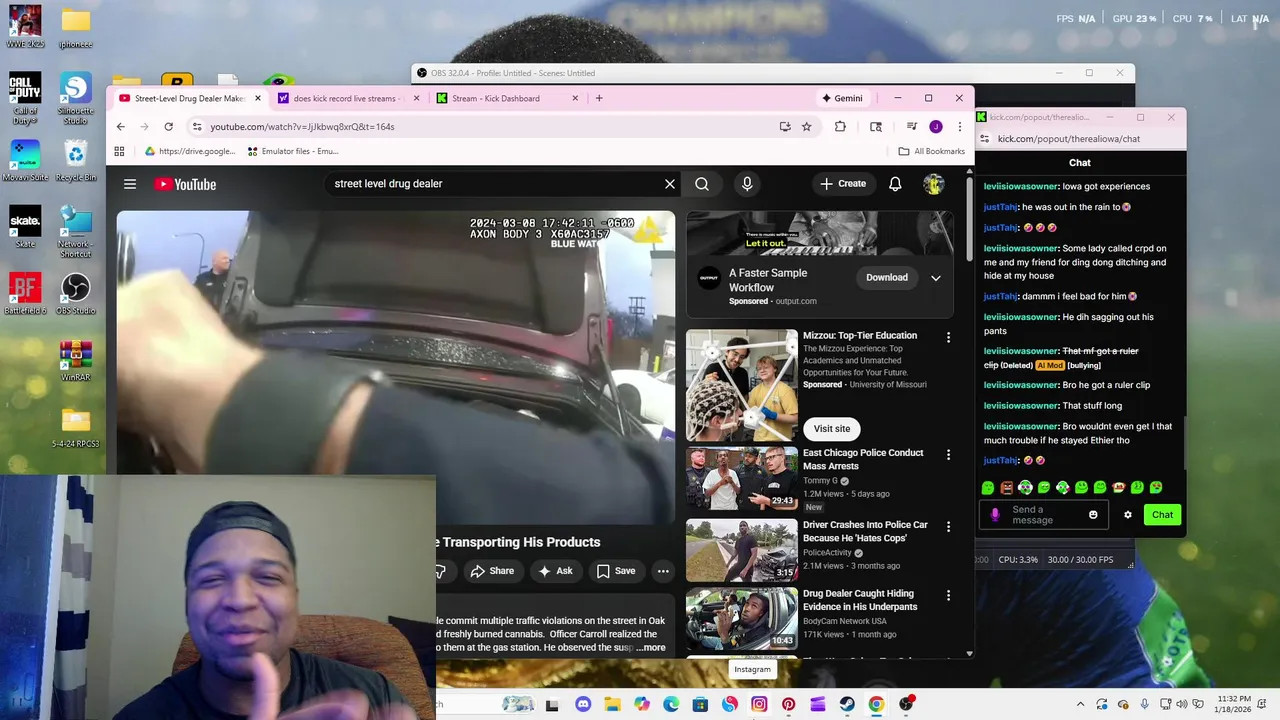Click the YouTube logo
The width and height of the screenshot is (1280, 720).
(x=185, y=184)
